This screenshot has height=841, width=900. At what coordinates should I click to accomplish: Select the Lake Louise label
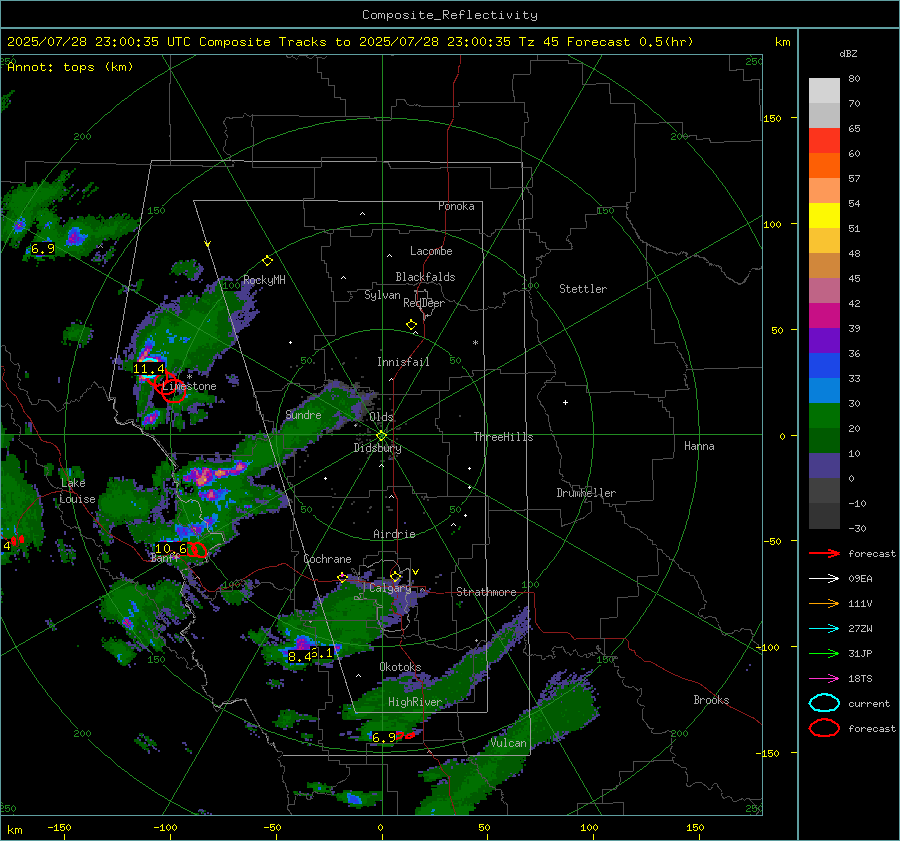(x=77, y=491)
